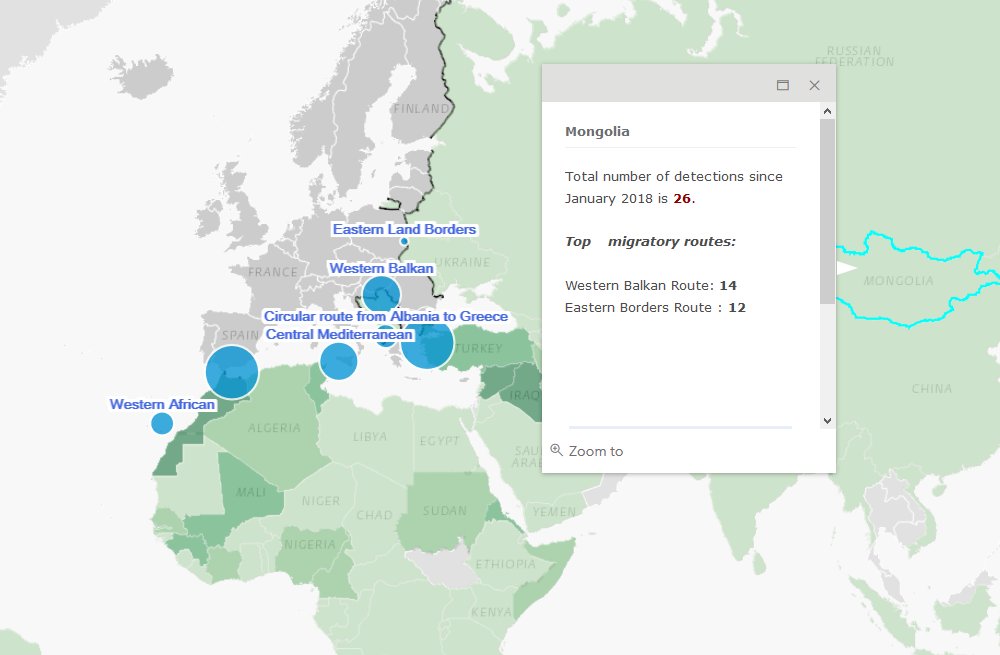
Task: Click the Eastern Borders Route : 12 line
Action: click(655, 307)
